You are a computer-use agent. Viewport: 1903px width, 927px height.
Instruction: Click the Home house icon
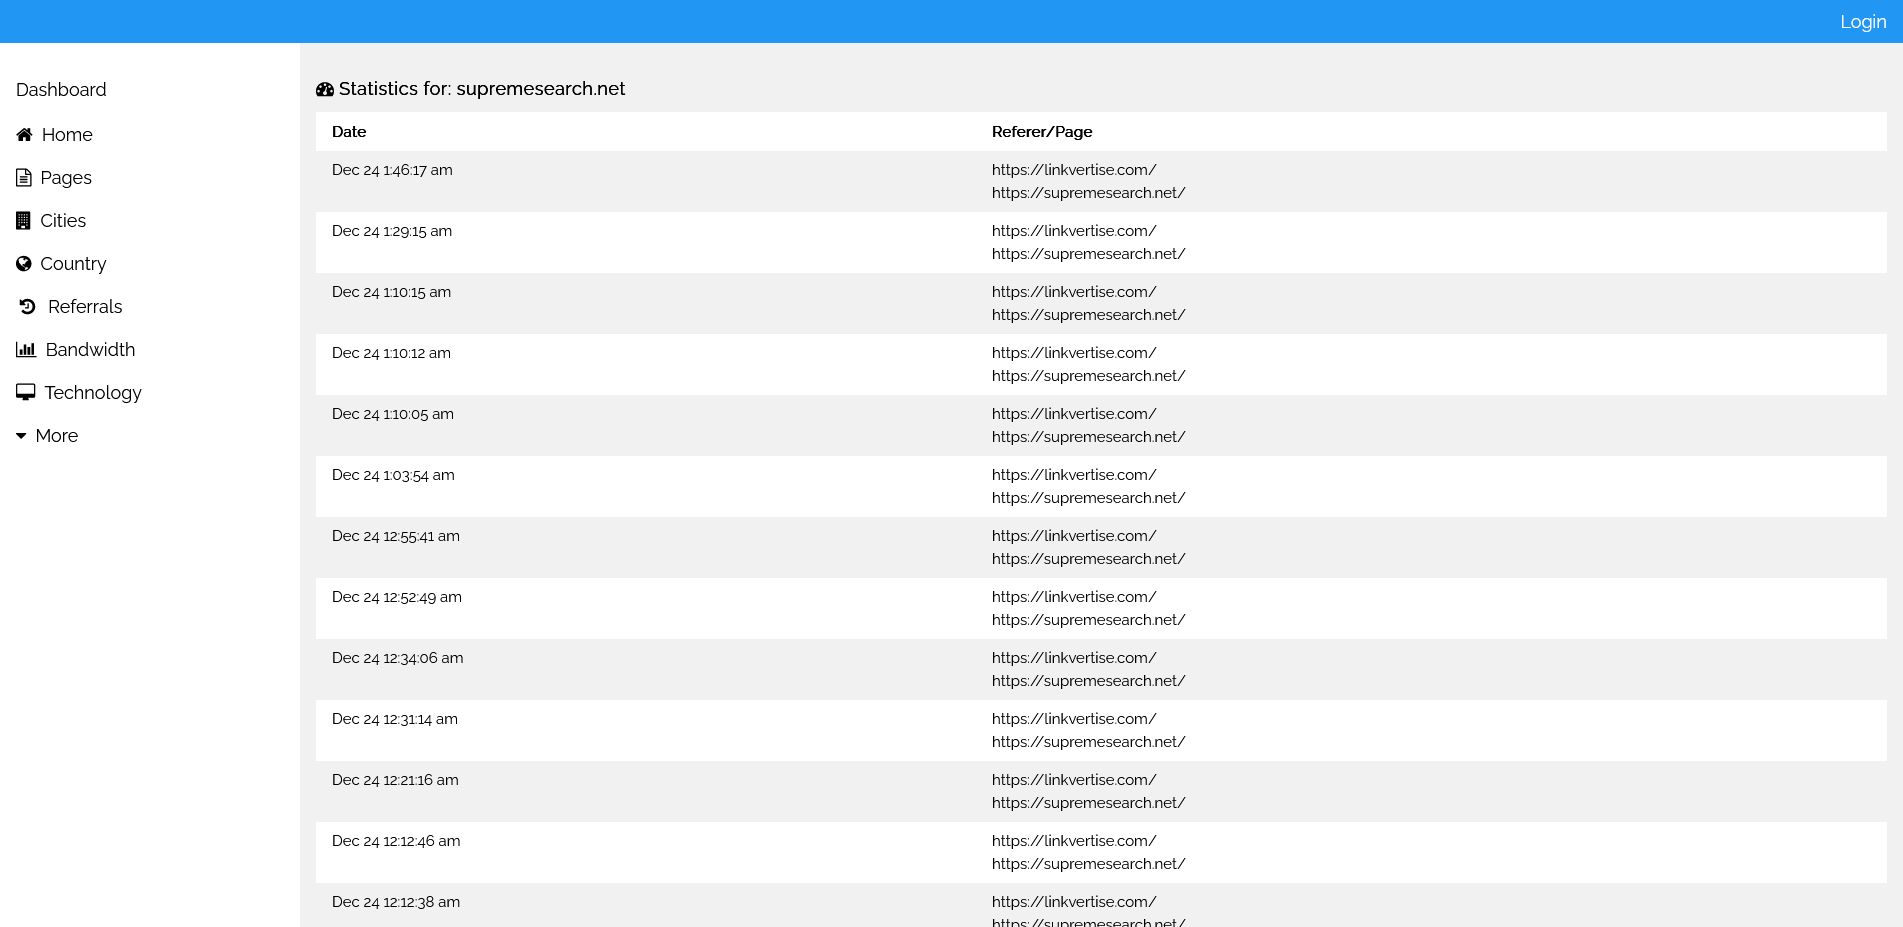point(24,135)
